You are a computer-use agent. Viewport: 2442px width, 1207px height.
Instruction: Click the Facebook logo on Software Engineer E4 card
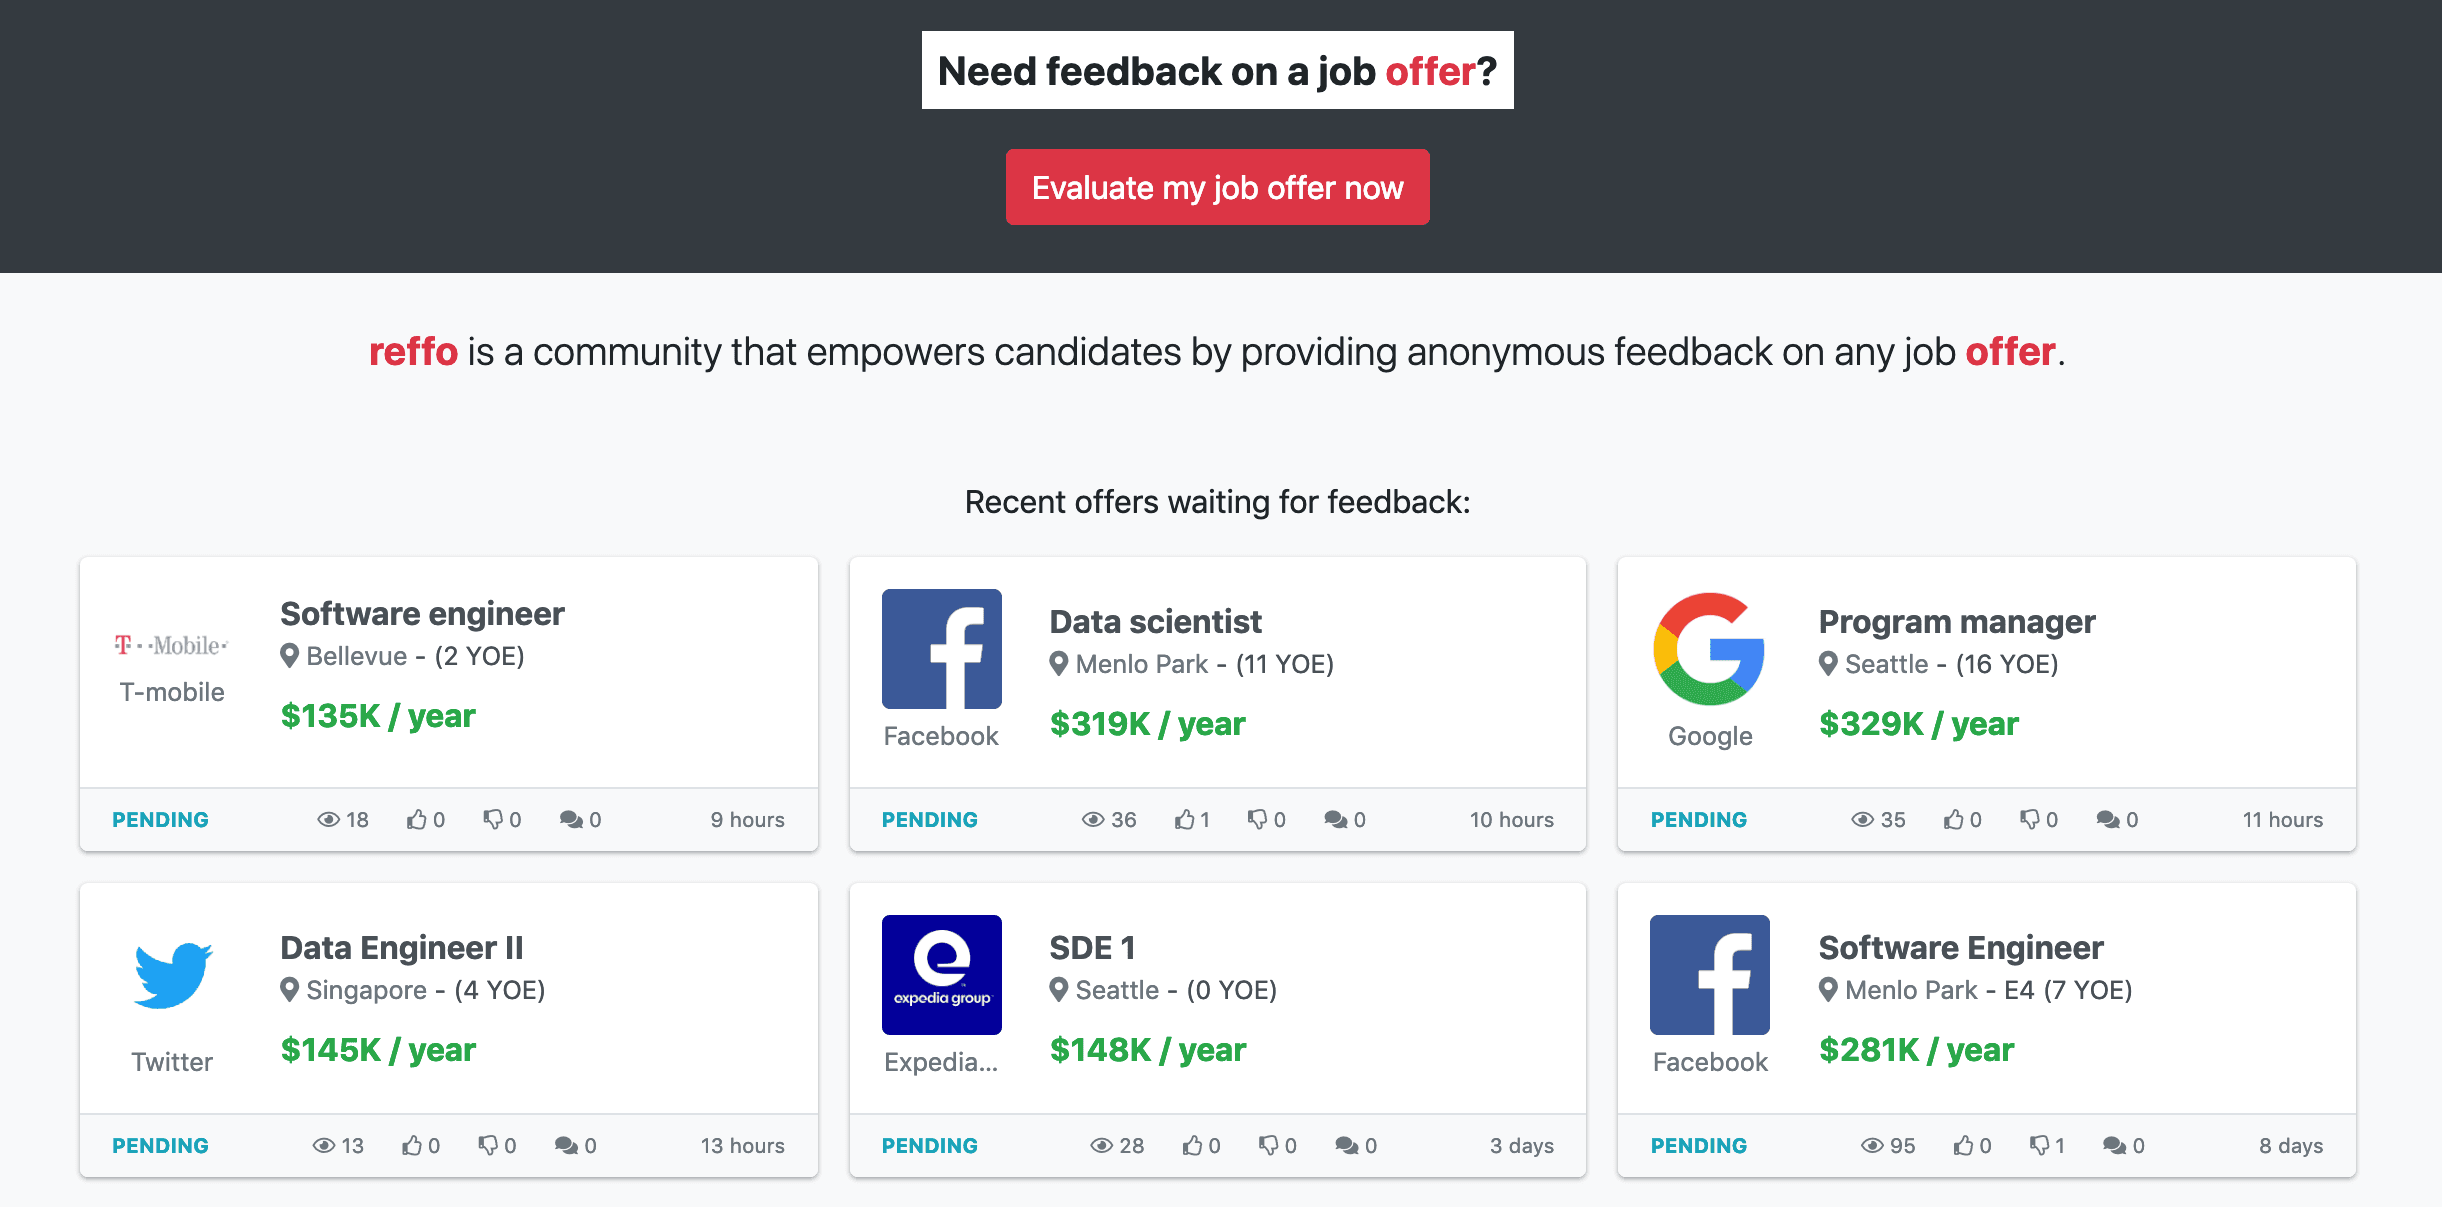click(1709, 975)
